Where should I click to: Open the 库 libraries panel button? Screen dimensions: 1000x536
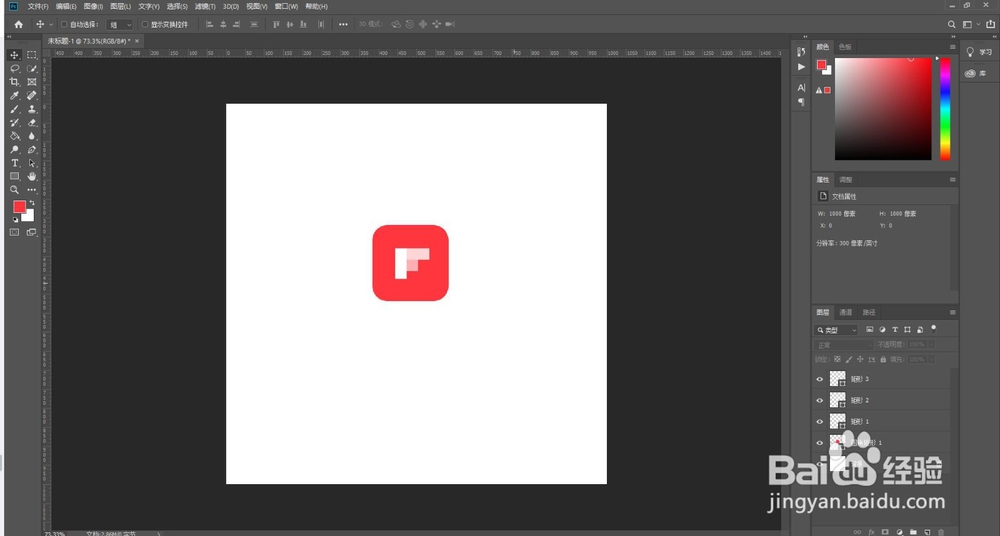click(976, 73)
